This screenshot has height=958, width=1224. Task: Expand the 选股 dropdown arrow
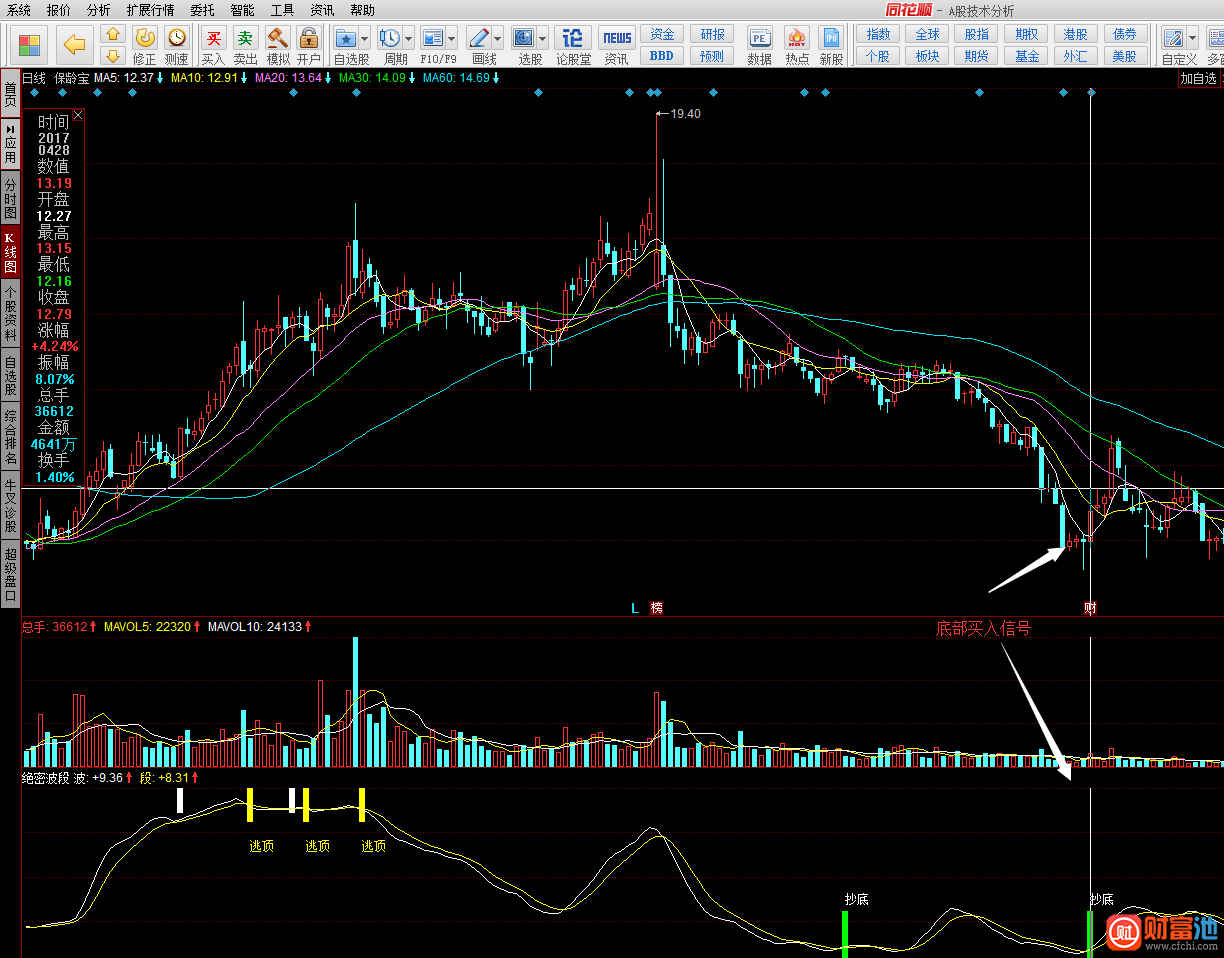541,39
